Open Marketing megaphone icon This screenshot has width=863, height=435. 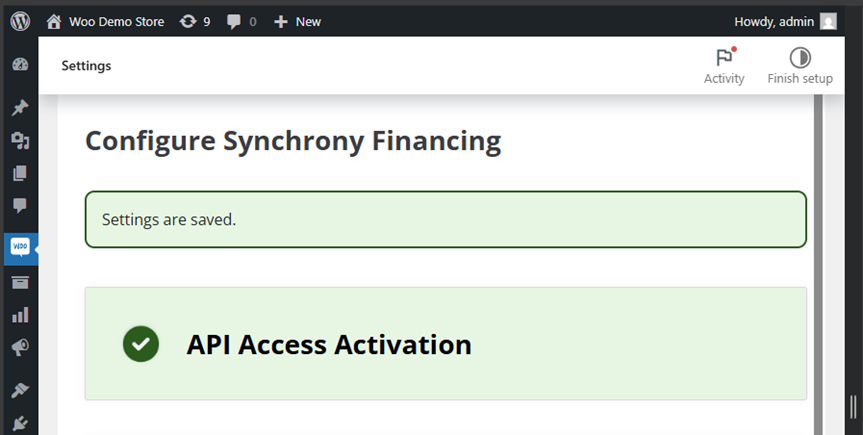coord(20,347)
